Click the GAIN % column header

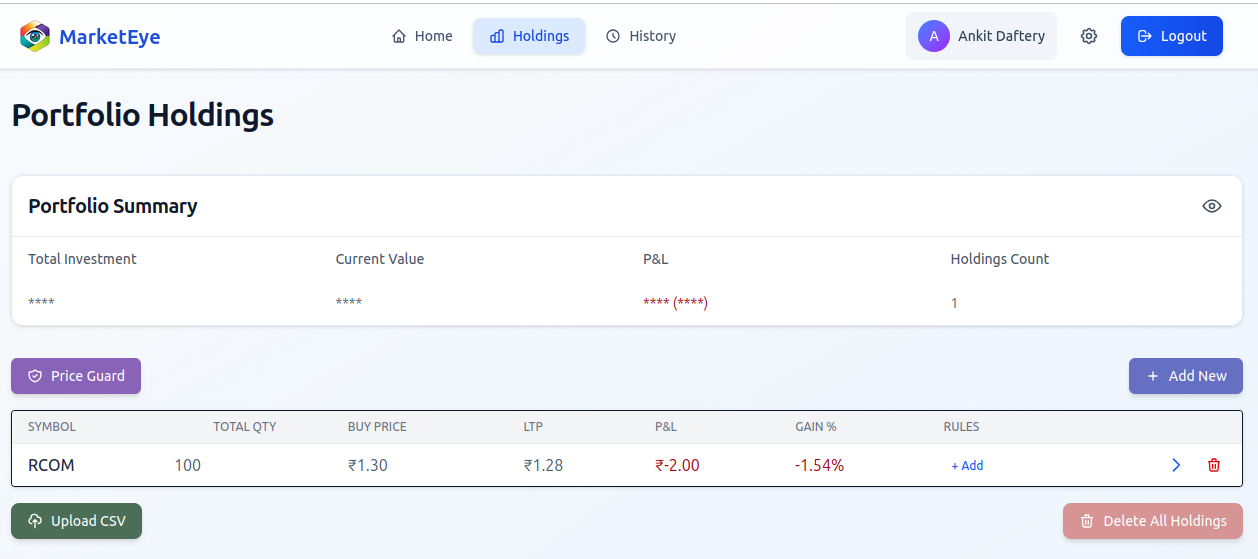[x=815, y=427]
